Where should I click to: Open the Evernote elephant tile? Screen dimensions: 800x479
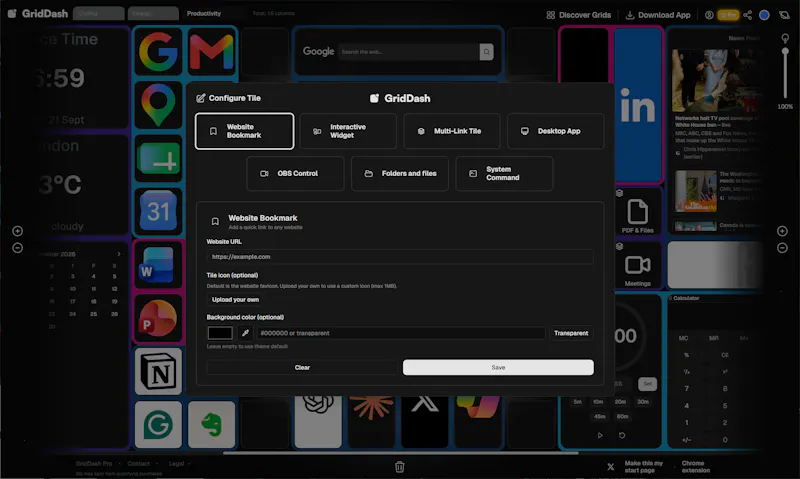coord(211,424)
